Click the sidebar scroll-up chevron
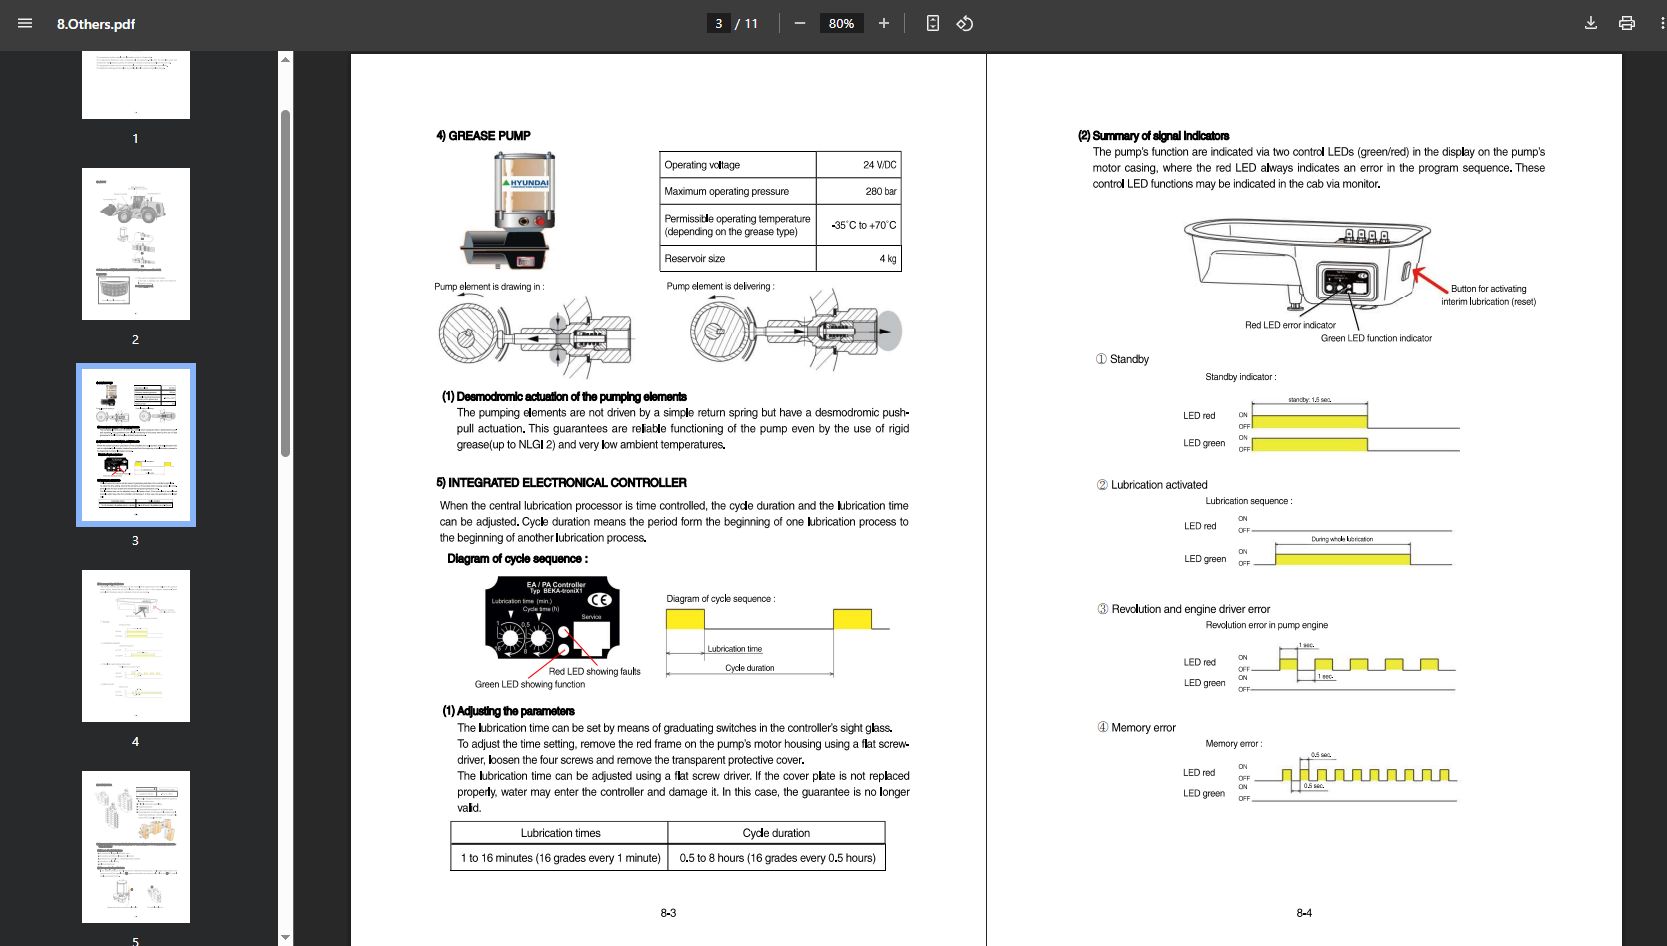This screenshot has height=946, width=1667. [x=287, y=59]
